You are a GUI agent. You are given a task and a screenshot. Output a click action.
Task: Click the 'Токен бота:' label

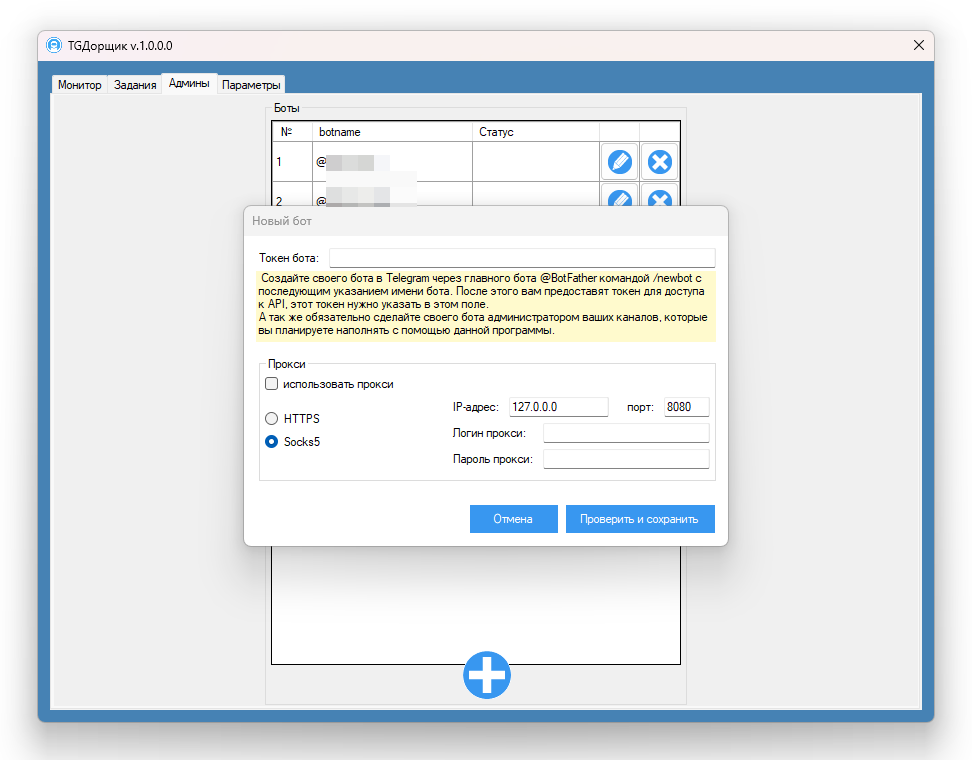(x=289, y=258)
